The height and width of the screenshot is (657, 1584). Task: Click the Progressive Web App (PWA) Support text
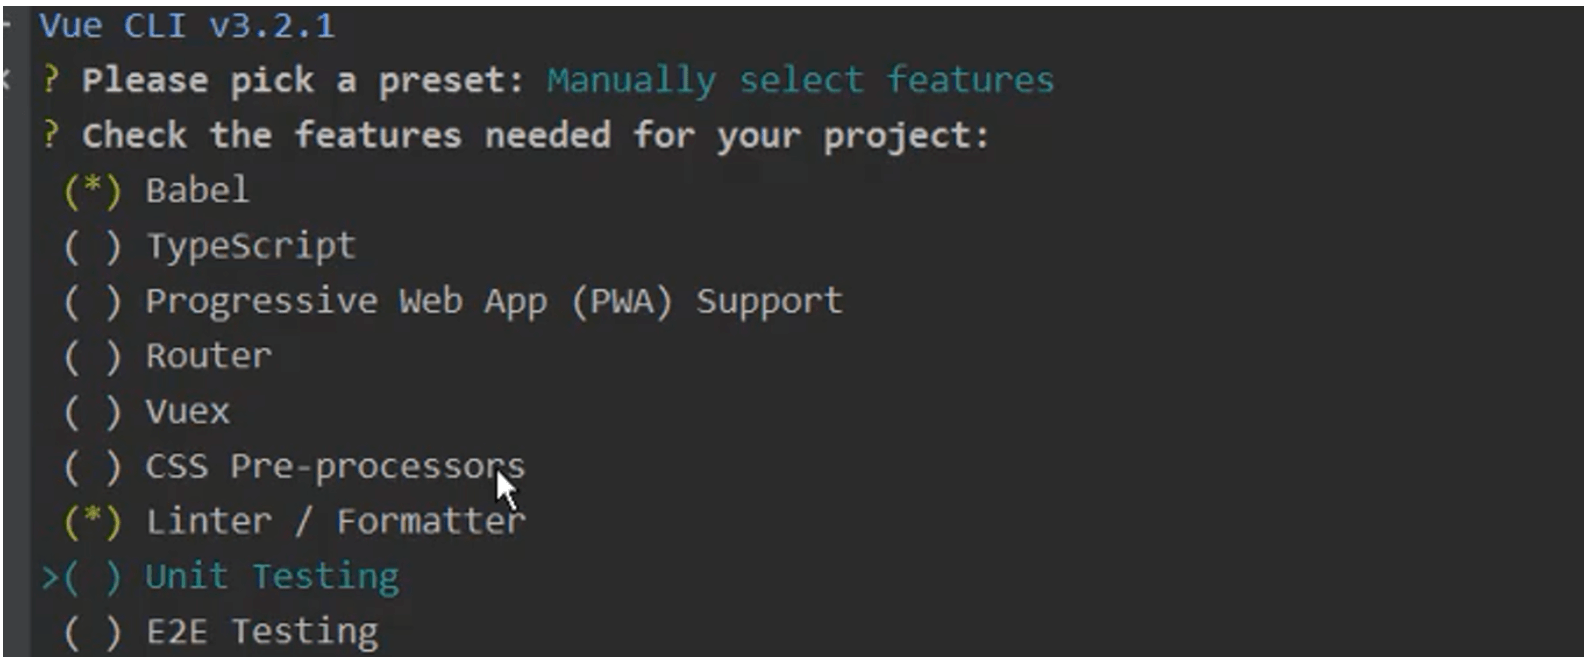pyautogui.click(x=494, y=301)
